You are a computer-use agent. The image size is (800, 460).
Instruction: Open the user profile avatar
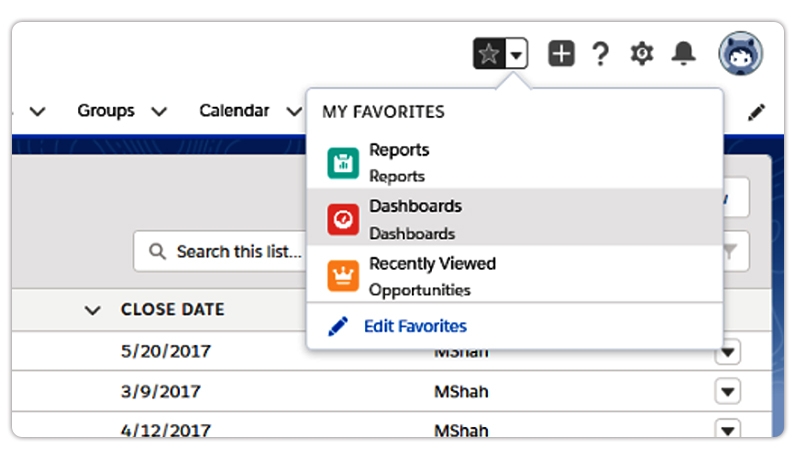[x=740, y=53]
